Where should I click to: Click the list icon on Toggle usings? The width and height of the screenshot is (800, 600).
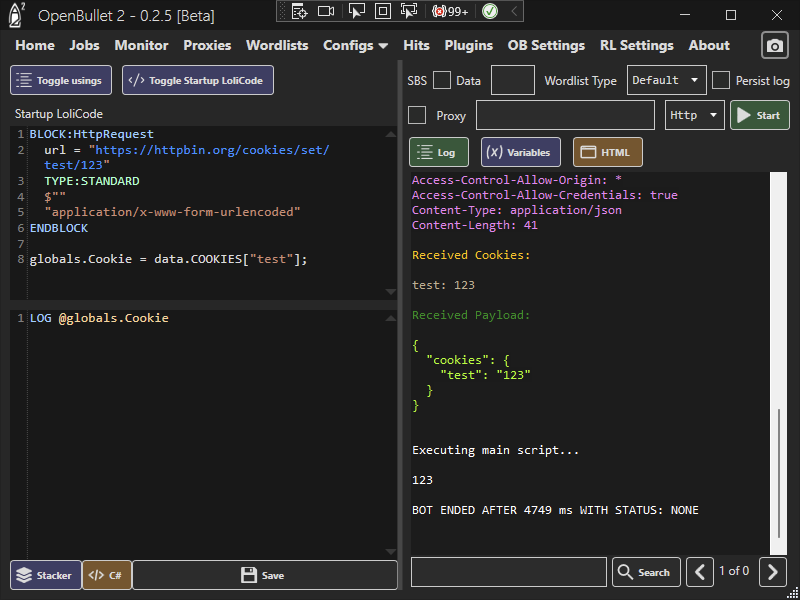pyautogui.click(x=24, y=80)
